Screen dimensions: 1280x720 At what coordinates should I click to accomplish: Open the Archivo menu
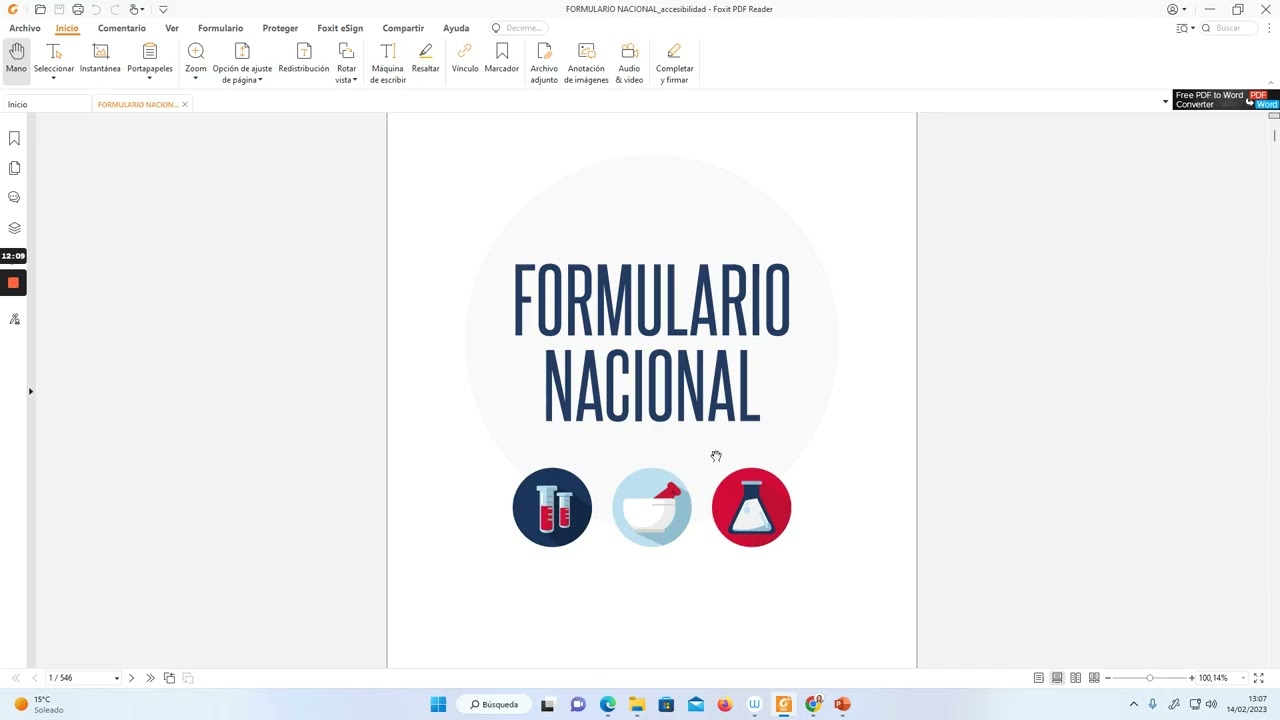[x=25, y=28]
